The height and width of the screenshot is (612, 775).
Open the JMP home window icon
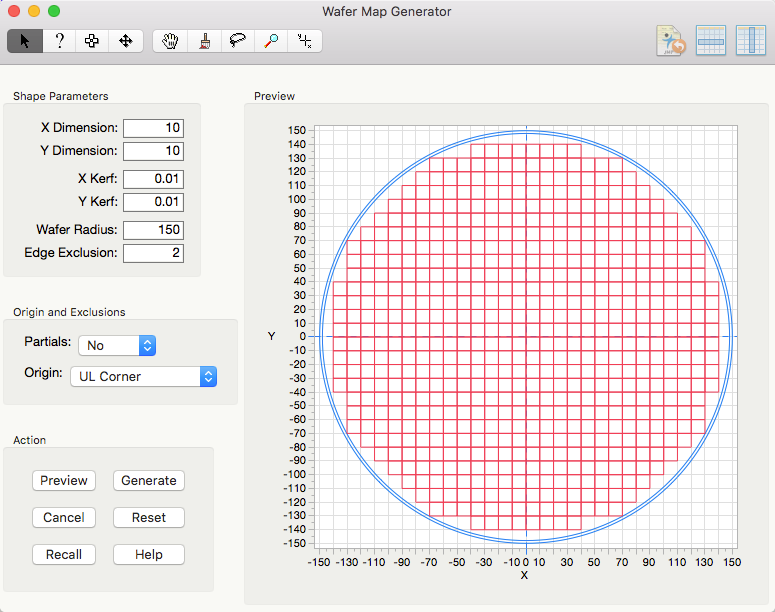671,41
